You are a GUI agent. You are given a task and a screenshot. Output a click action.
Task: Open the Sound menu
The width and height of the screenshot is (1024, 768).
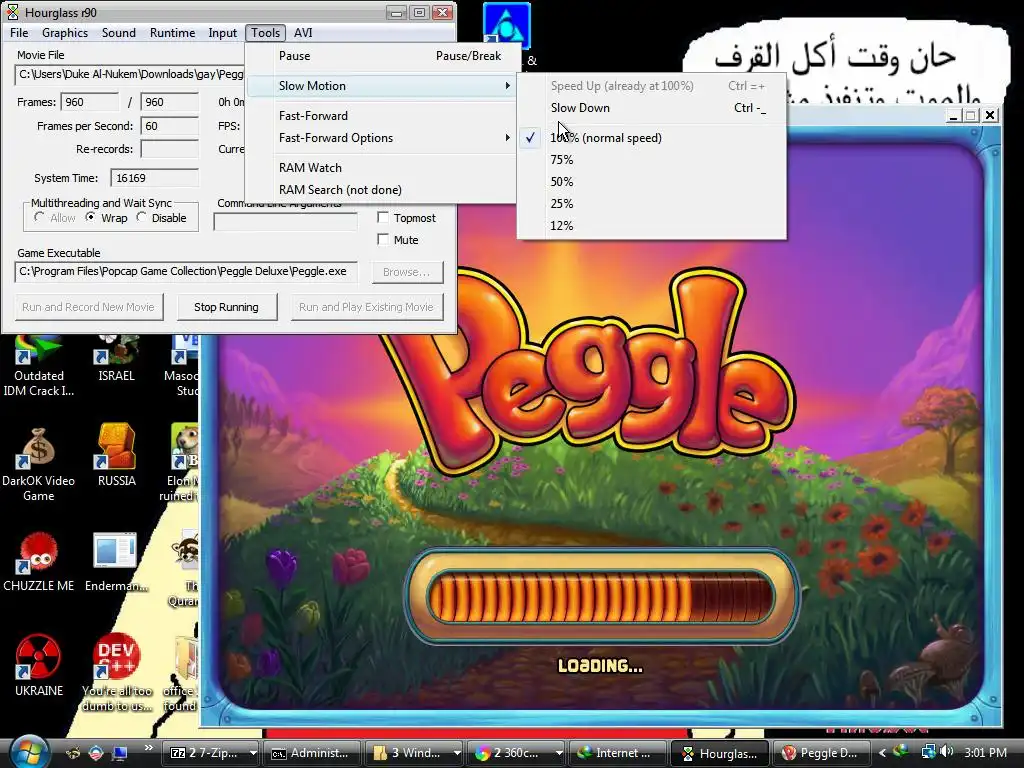tap(118, 33)
